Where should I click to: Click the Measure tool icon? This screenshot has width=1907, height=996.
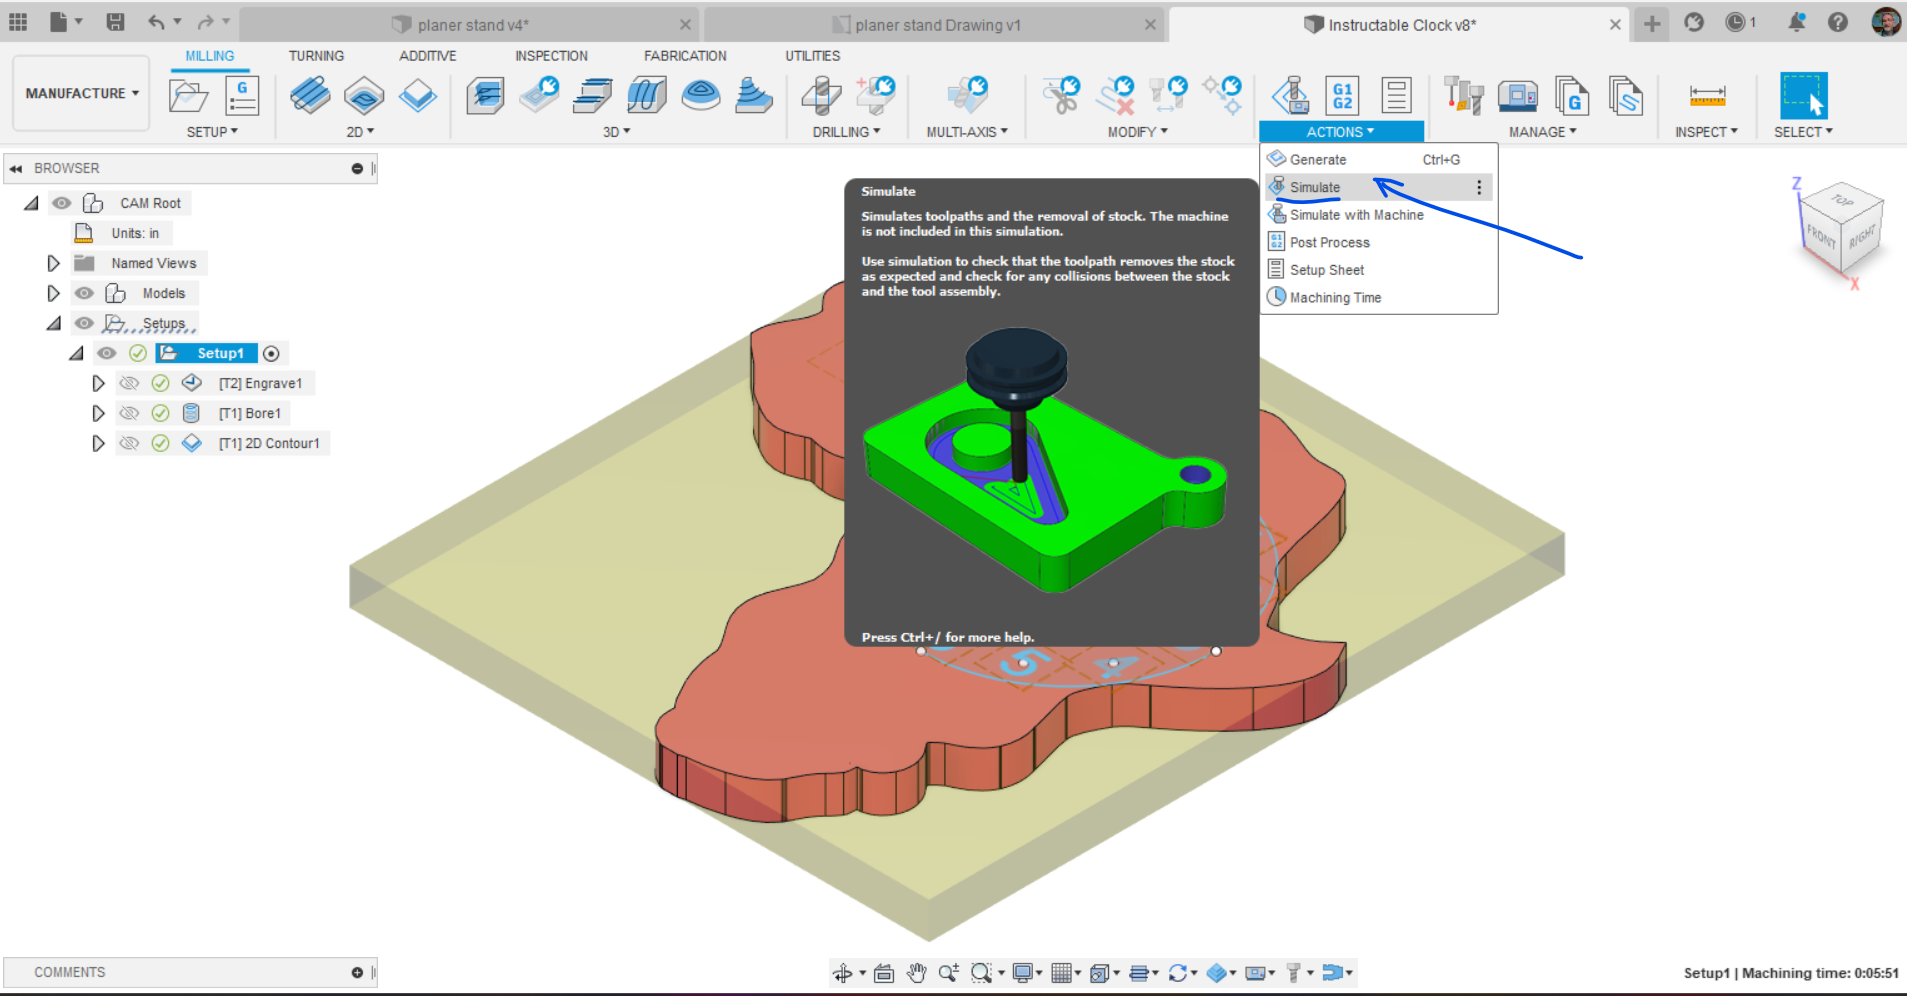(x=1707, y=96)
